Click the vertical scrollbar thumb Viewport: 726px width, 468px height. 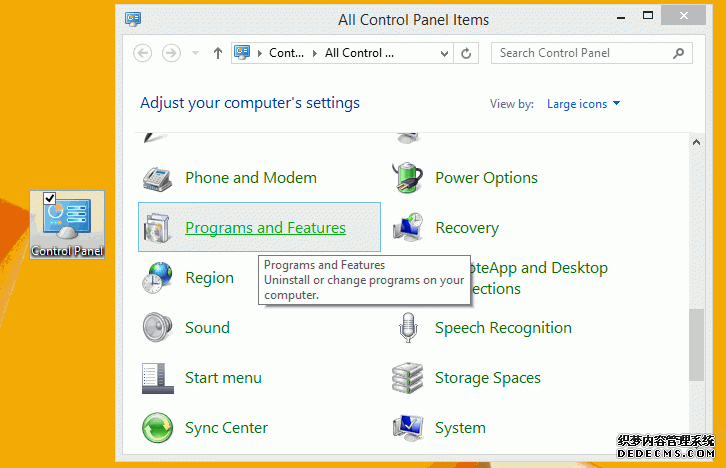pyautogui.click(x=696, y=345)
